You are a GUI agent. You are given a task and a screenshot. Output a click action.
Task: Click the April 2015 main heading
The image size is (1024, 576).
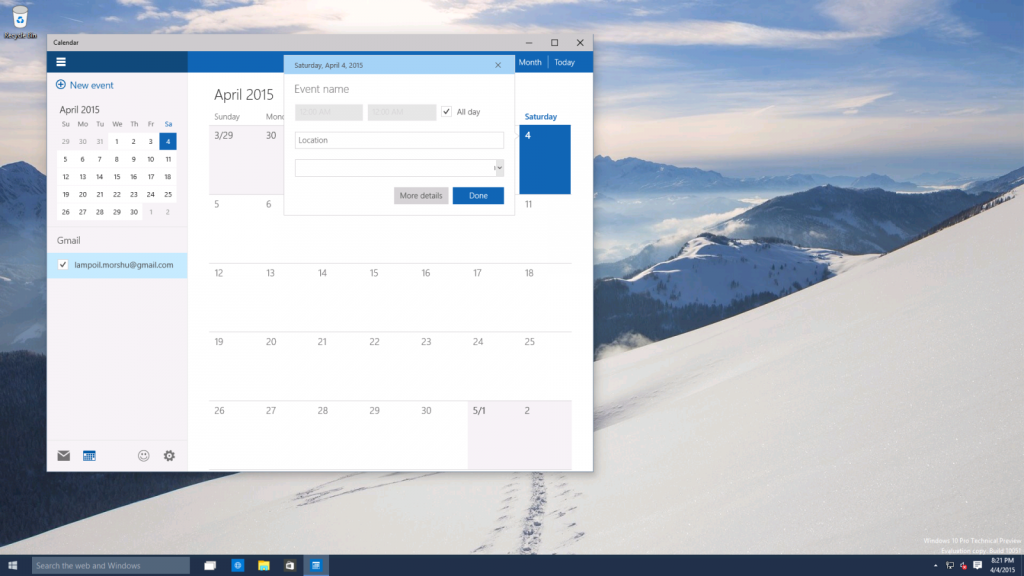244,95
